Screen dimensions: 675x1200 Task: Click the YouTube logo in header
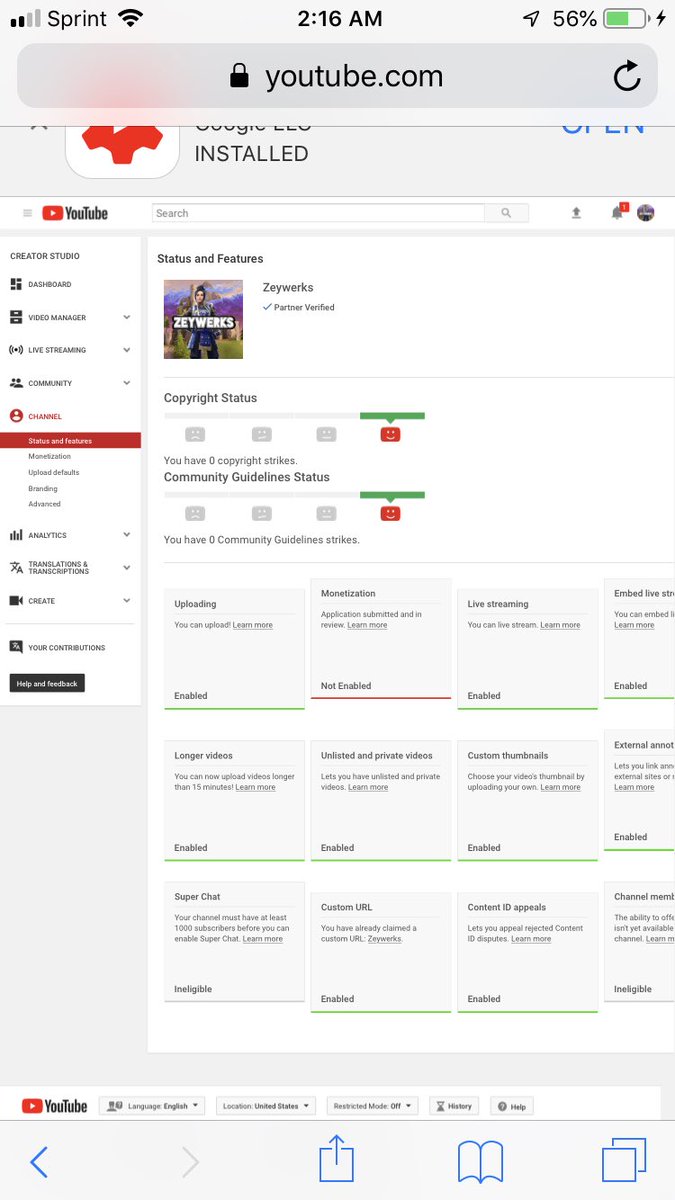click(74, 213)
